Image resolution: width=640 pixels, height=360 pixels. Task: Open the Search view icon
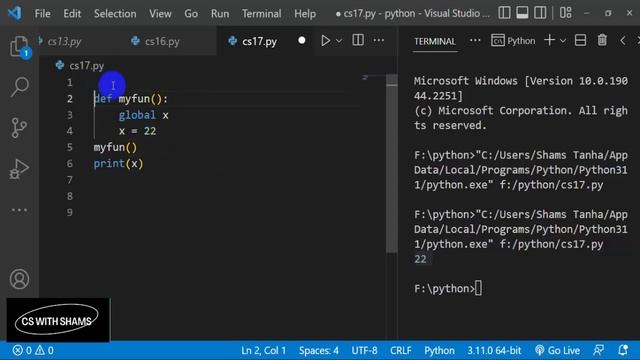[19, 87]
